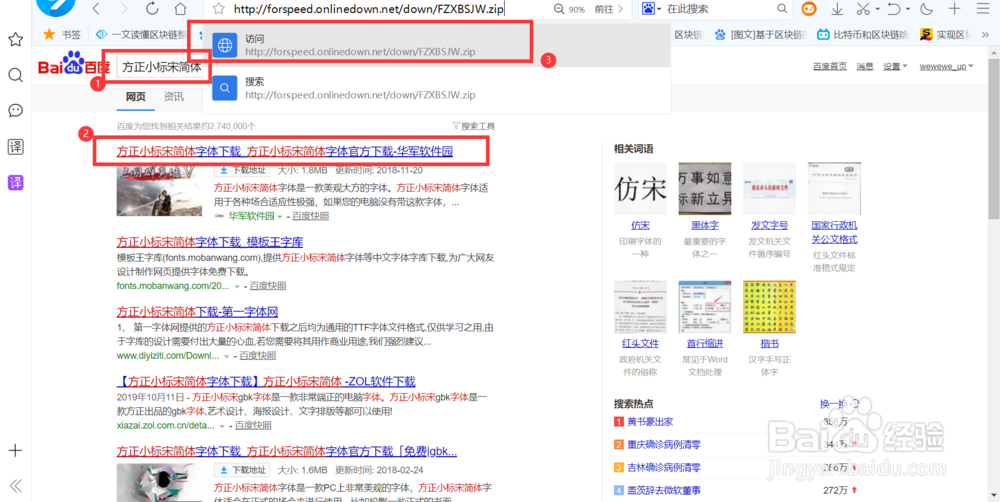
Task: Click the plus icon in top toolbar
Action: click(954, 9)
